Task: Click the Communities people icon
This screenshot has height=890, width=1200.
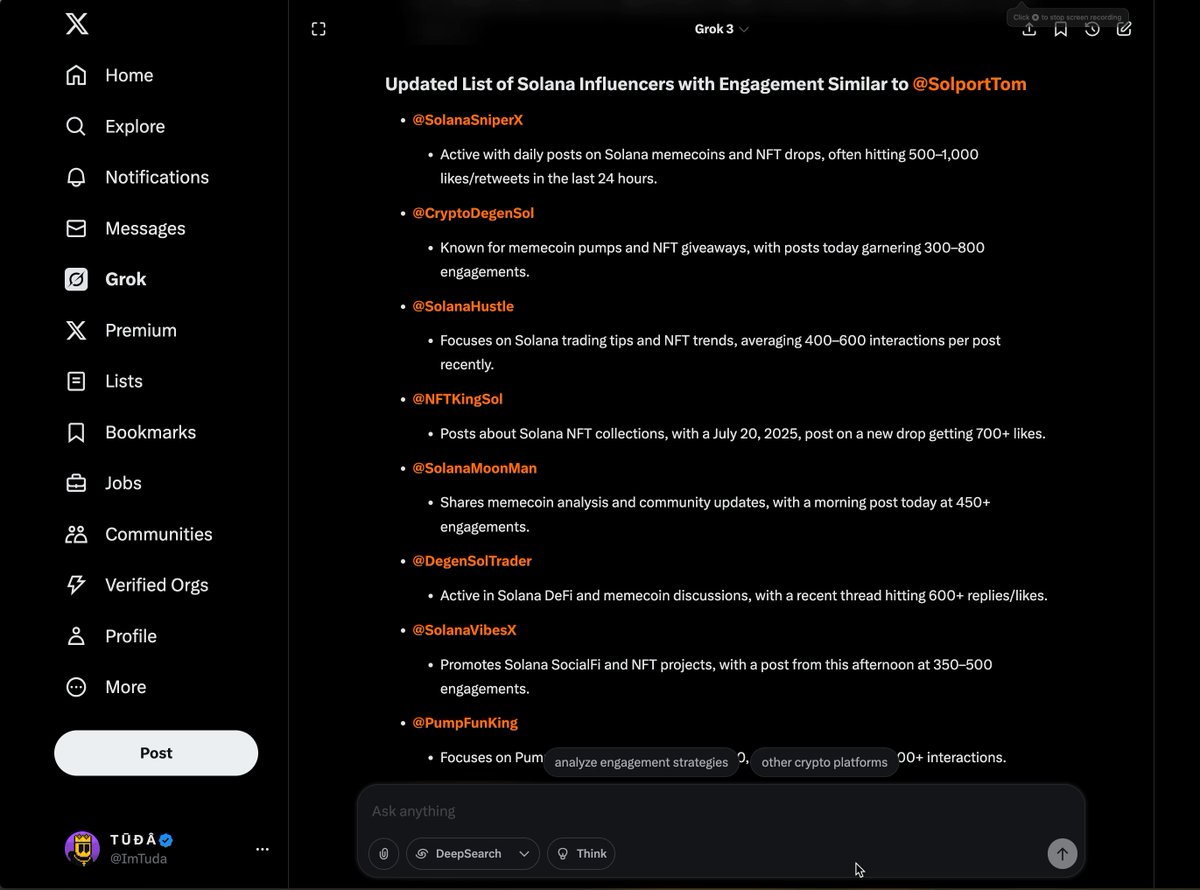Action: [76, 534]
